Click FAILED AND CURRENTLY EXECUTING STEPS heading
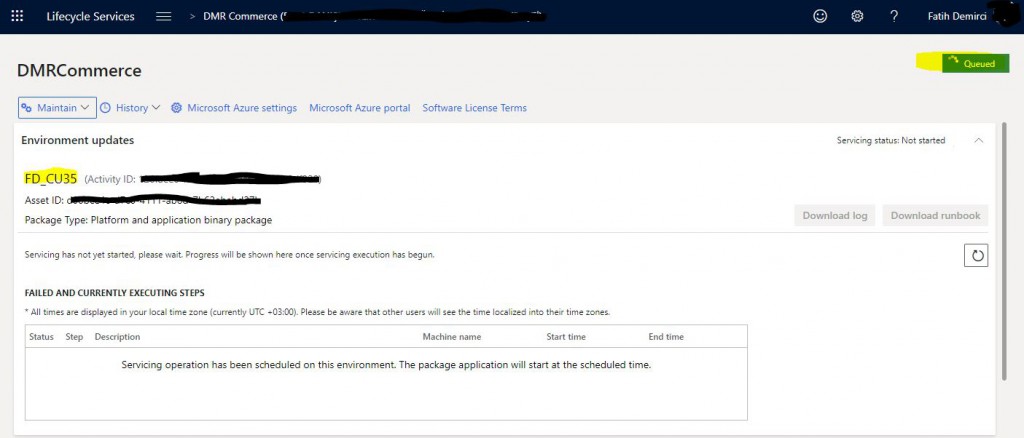The height and width of the screenshot is (438, 1024). pos(114,293)
